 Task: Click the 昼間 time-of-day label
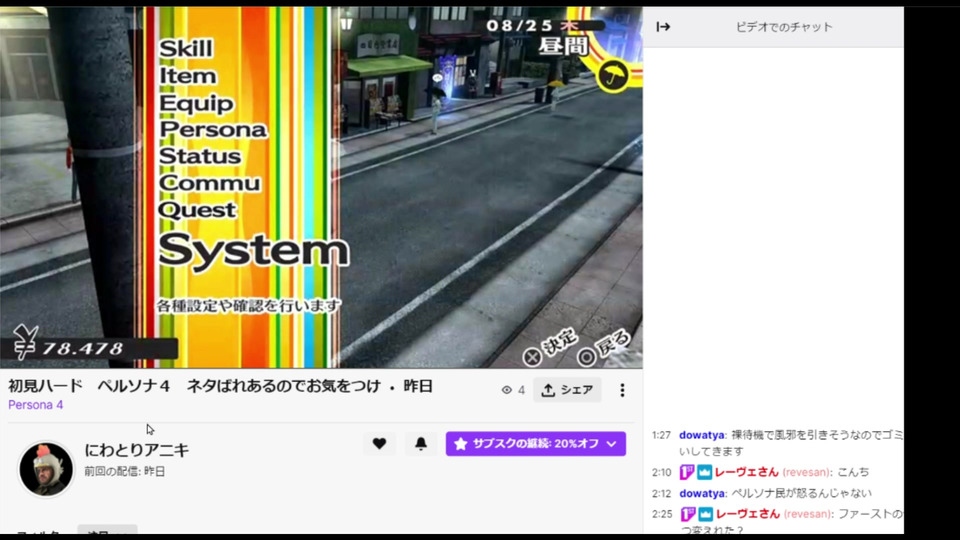point(563,47)
